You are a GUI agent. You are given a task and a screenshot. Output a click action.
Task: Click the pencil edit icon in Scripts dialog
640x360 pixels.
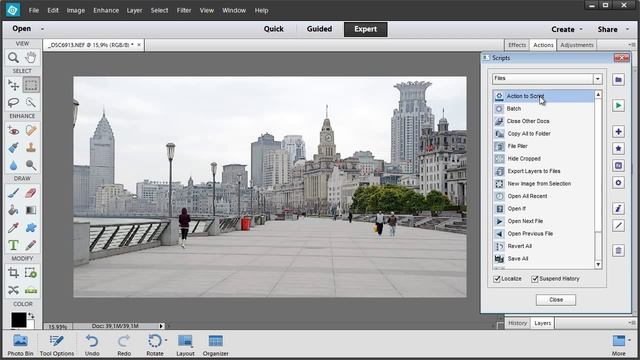click(x=618, y=226)
